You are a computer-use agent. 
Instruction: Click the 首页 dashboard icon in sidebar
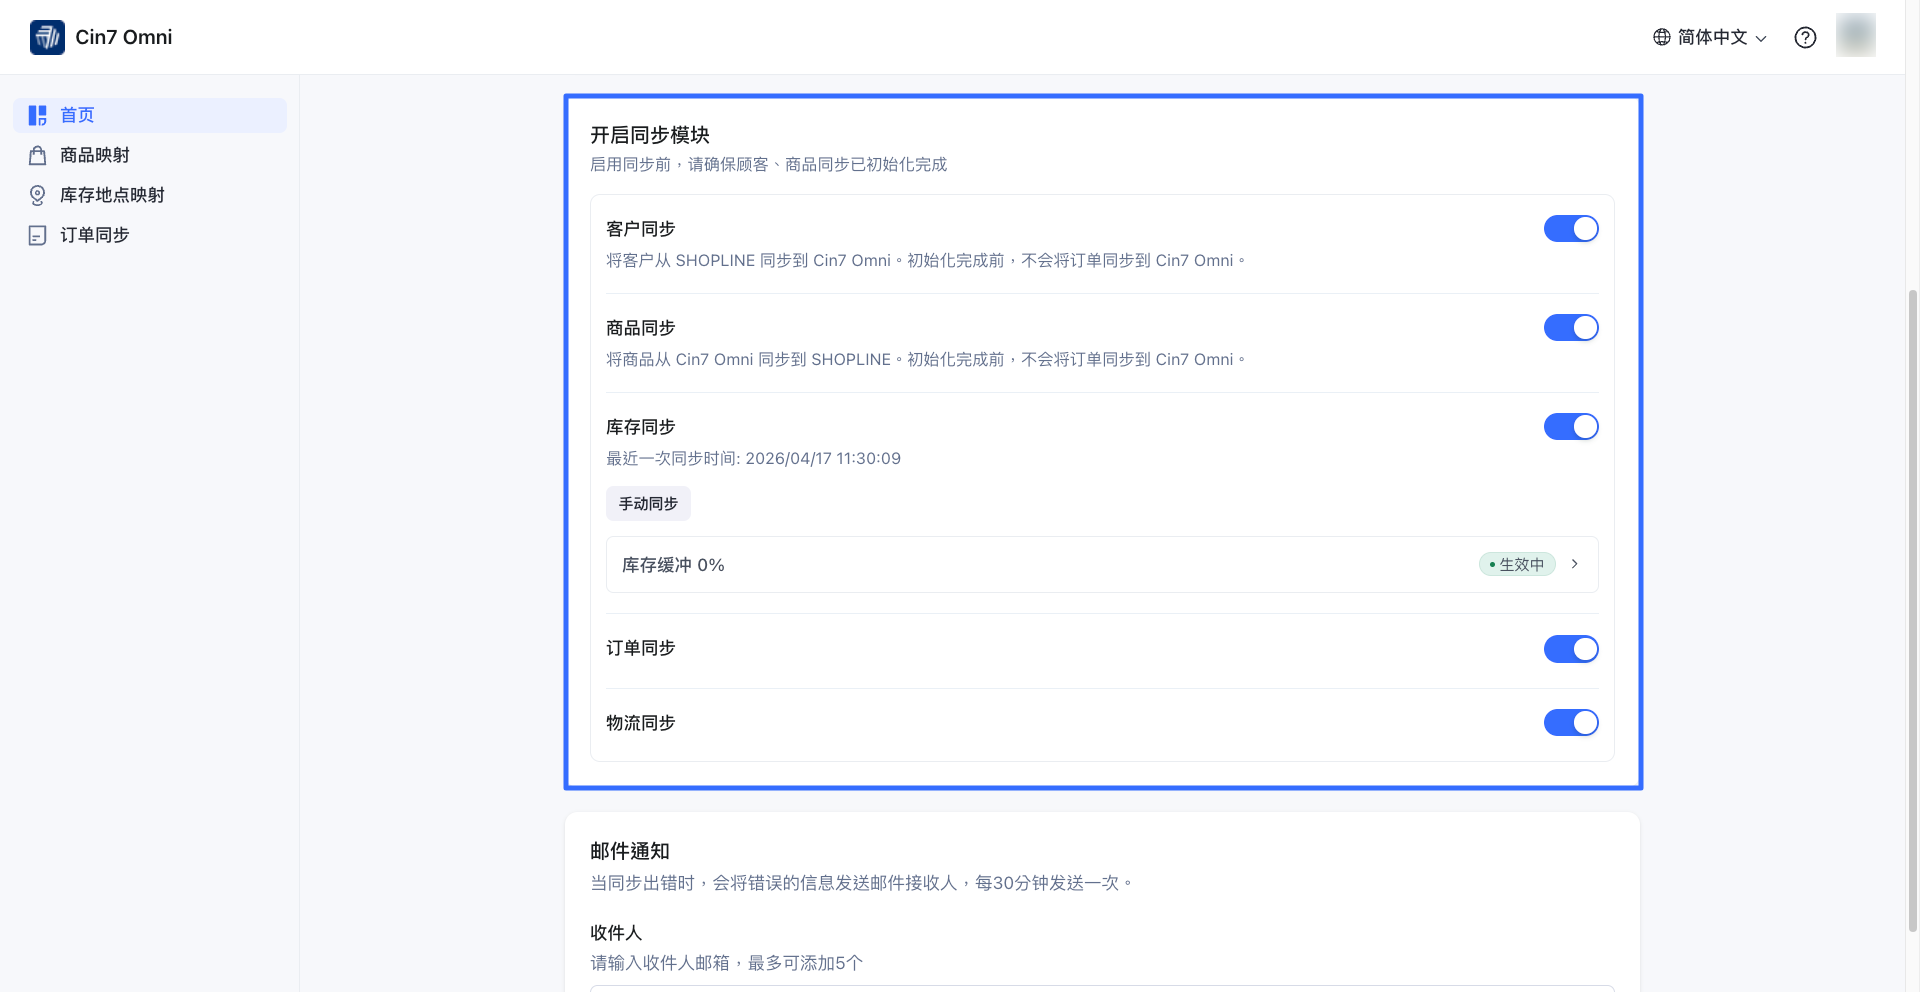pyautogui.click(x=38, y=115)
